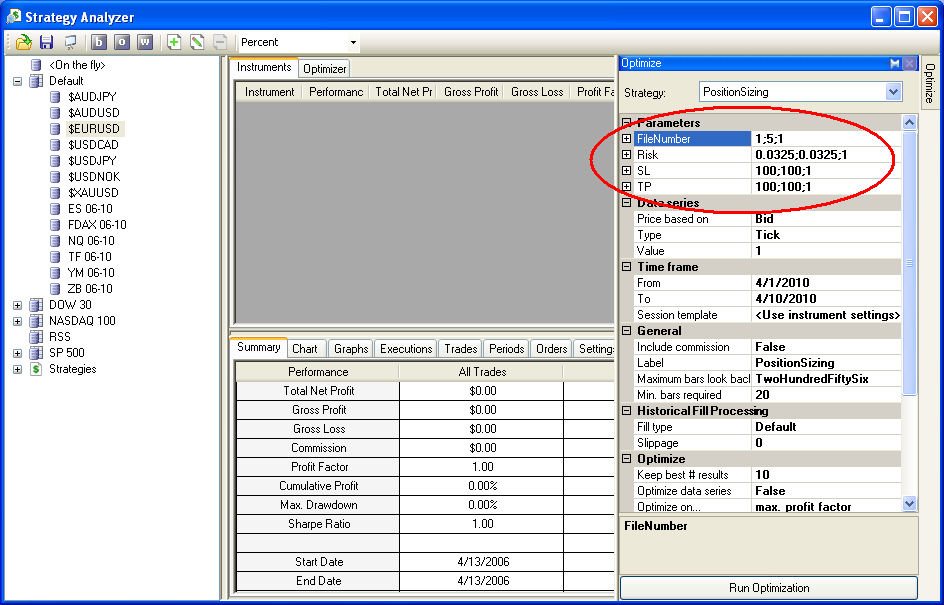The height and width of the screenshot is (605, 944).
Task: Click the 'w' walk forward toolbar button
Action: (145, 42)
